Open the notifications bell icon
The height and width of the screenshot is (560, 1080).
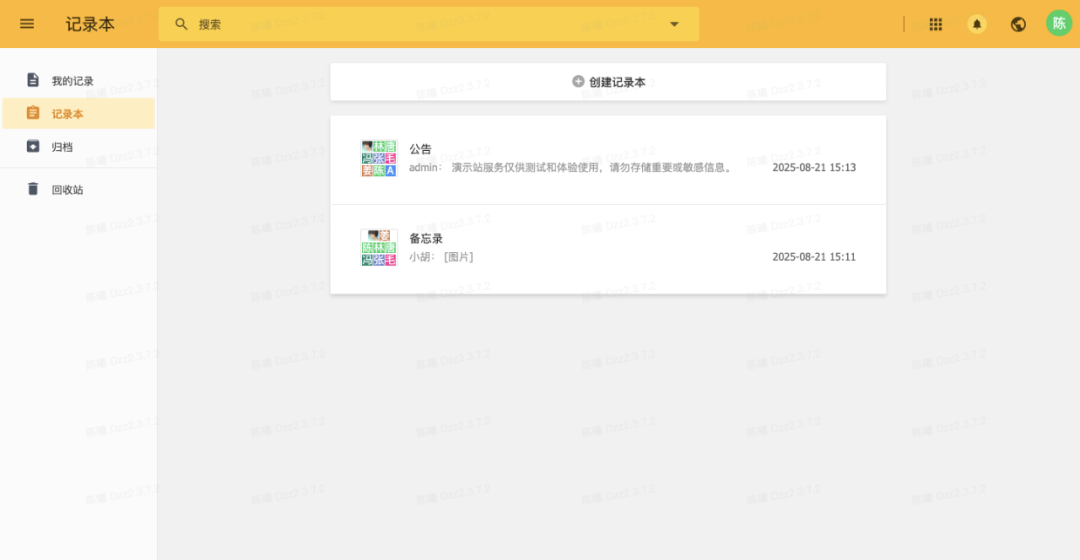(977, 24)
